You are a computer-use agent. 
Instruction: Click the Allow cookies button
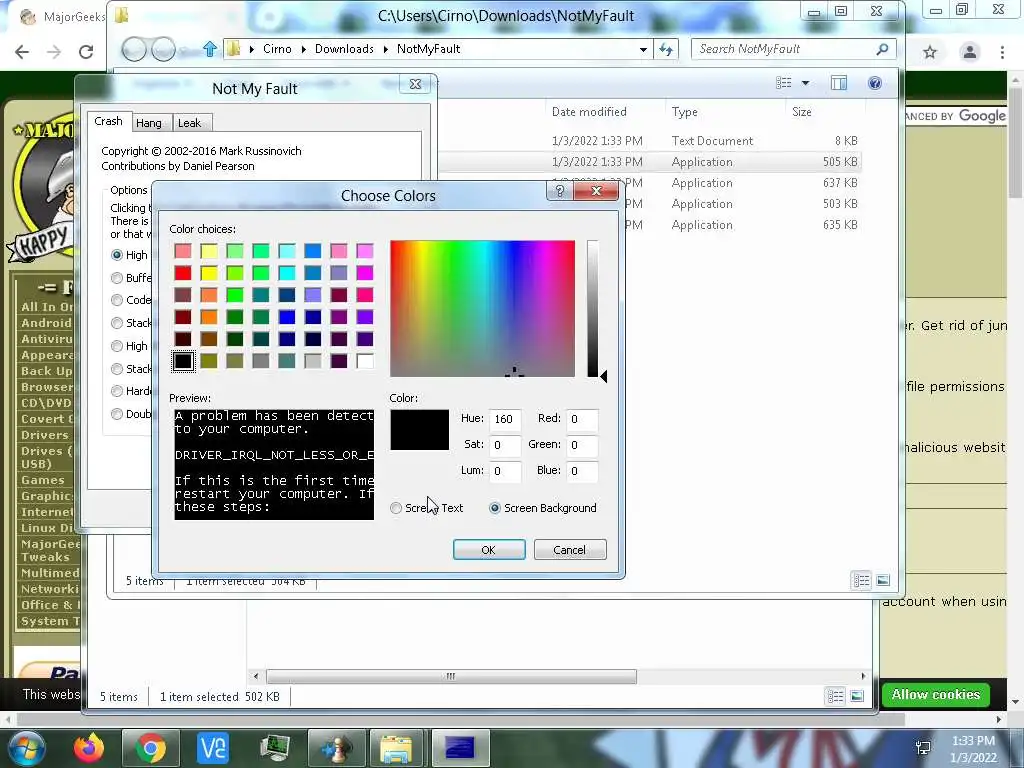936,694
